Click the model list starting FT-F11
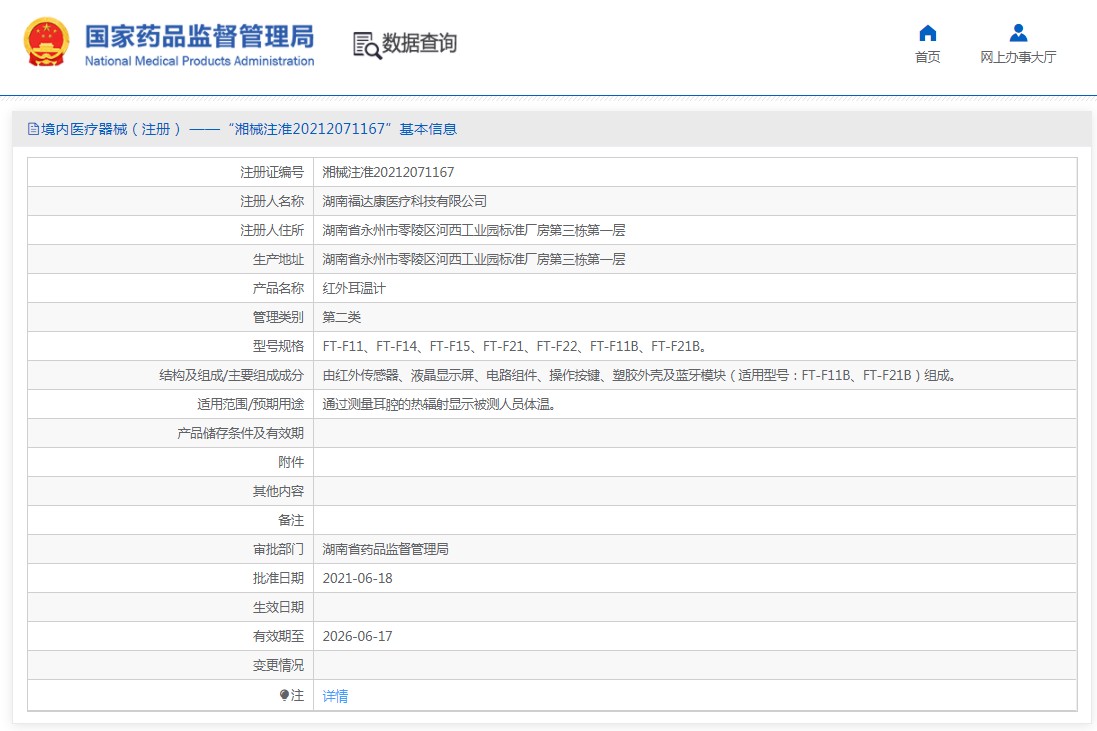1097x731 pixels. coord(514,346)
